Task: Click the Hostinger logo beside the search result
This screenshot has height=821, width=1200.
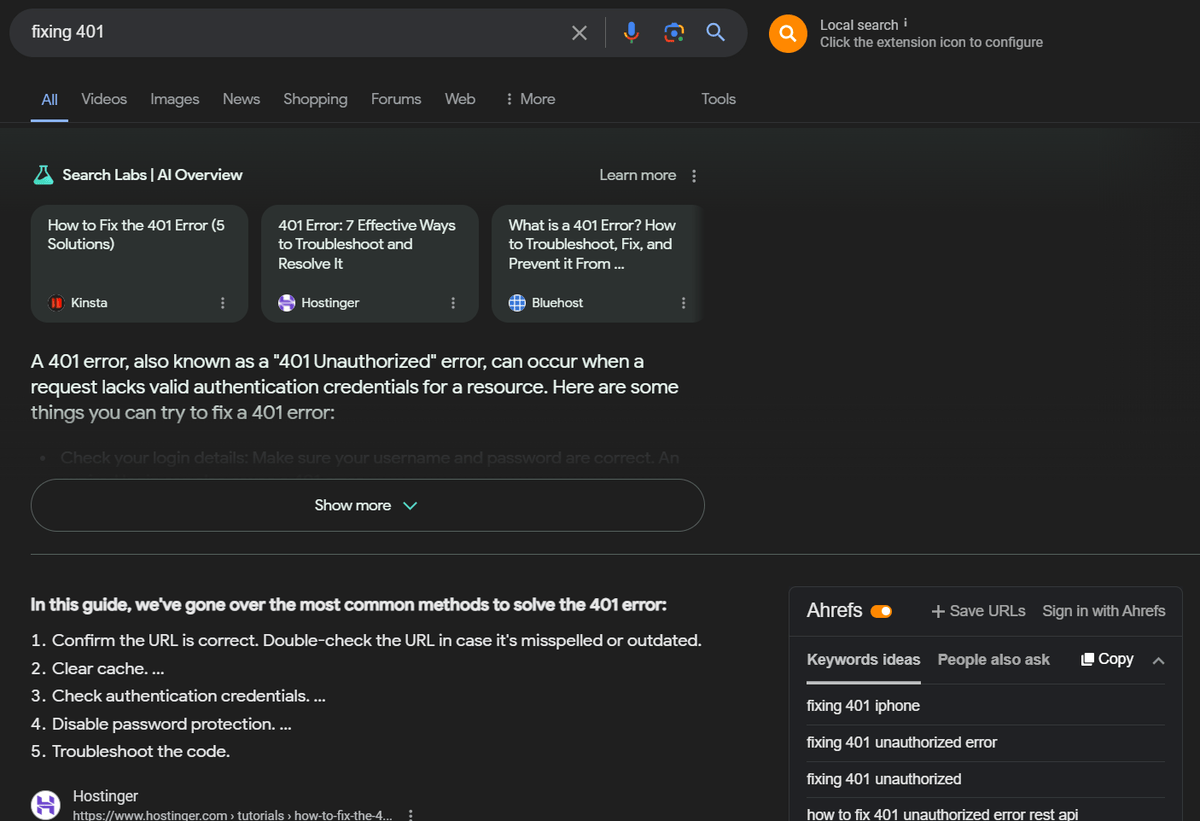Action: click(46, 805)
